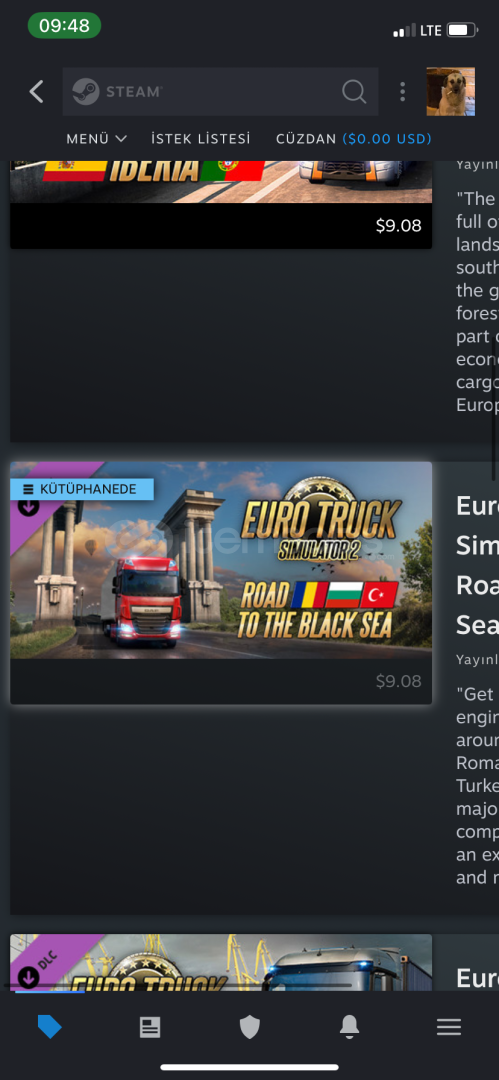
Task: Open İSTEK LİSTESİ wishlist tab
Action: pyautogui.click(x=201, y=139)
